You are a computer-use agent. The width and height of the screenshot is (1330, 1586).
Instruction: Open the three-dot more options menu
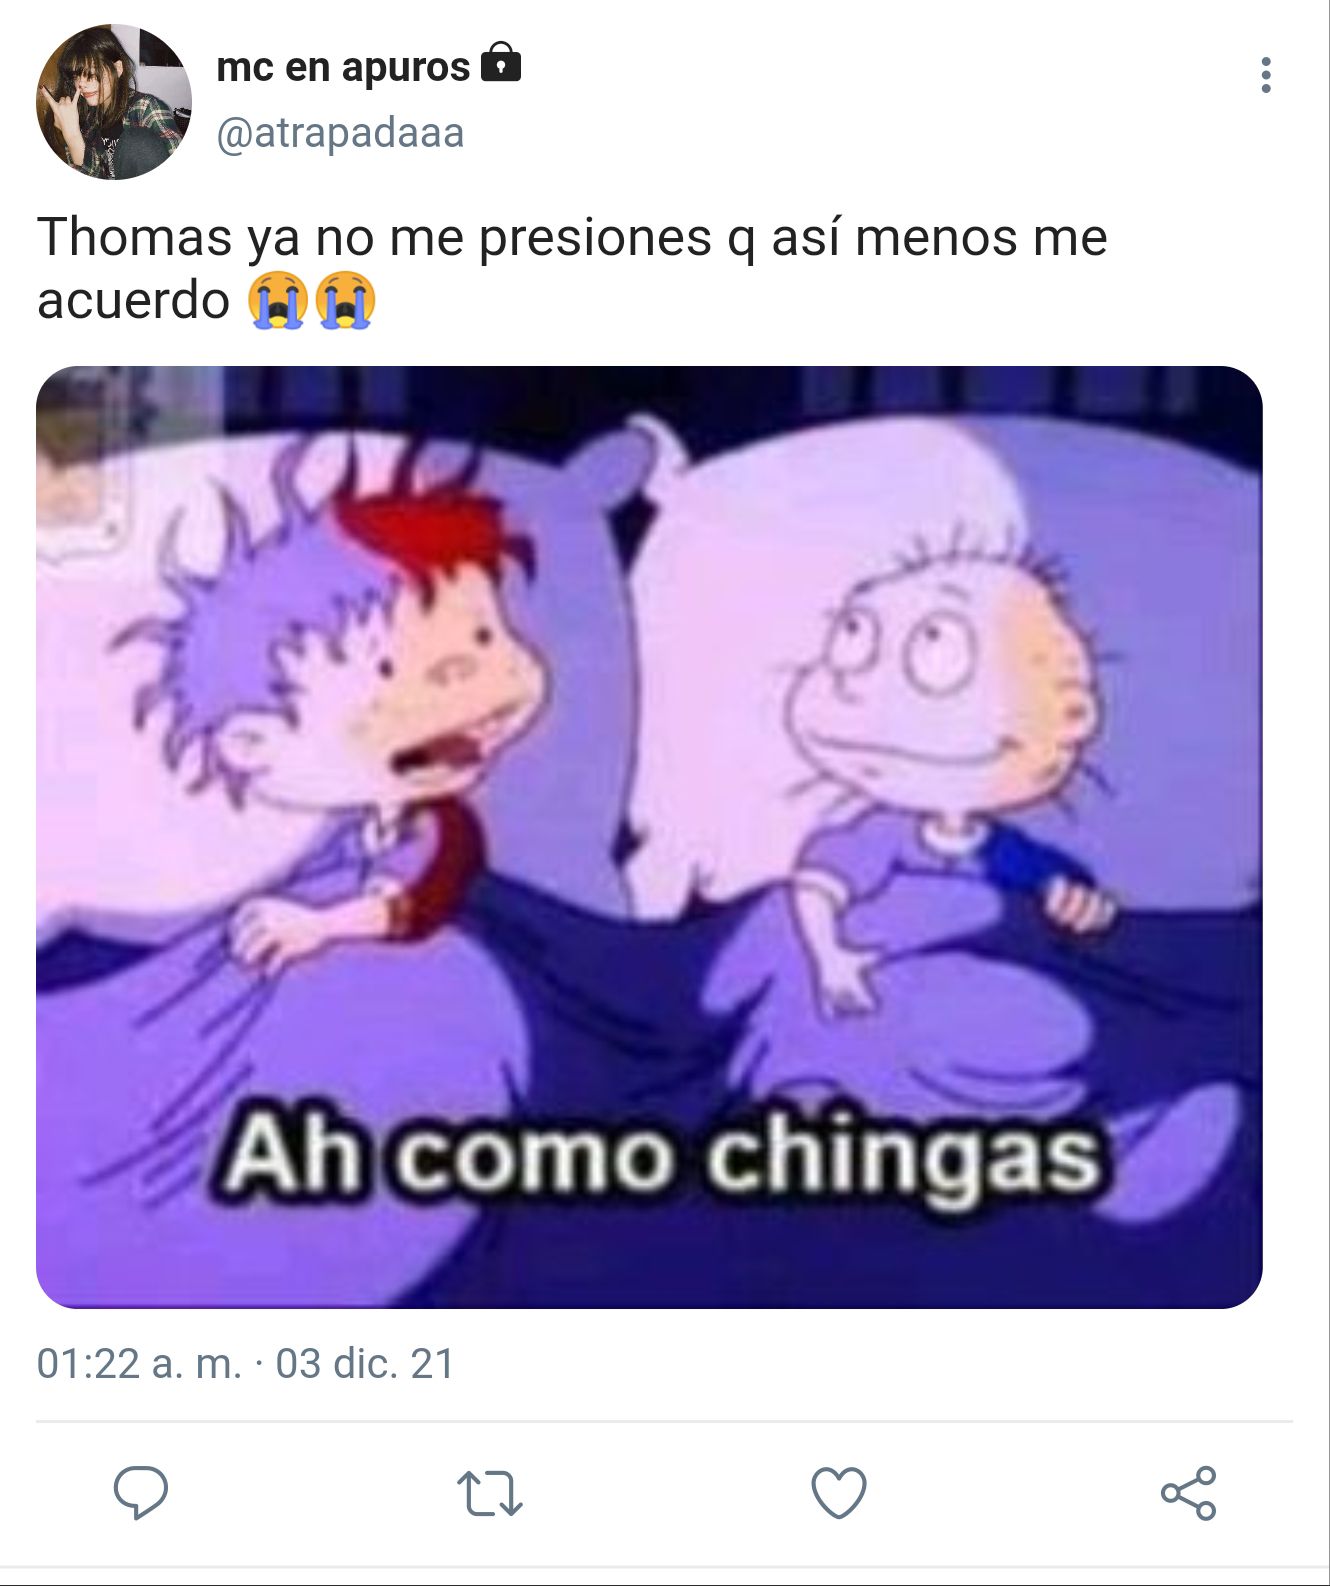1266,75
